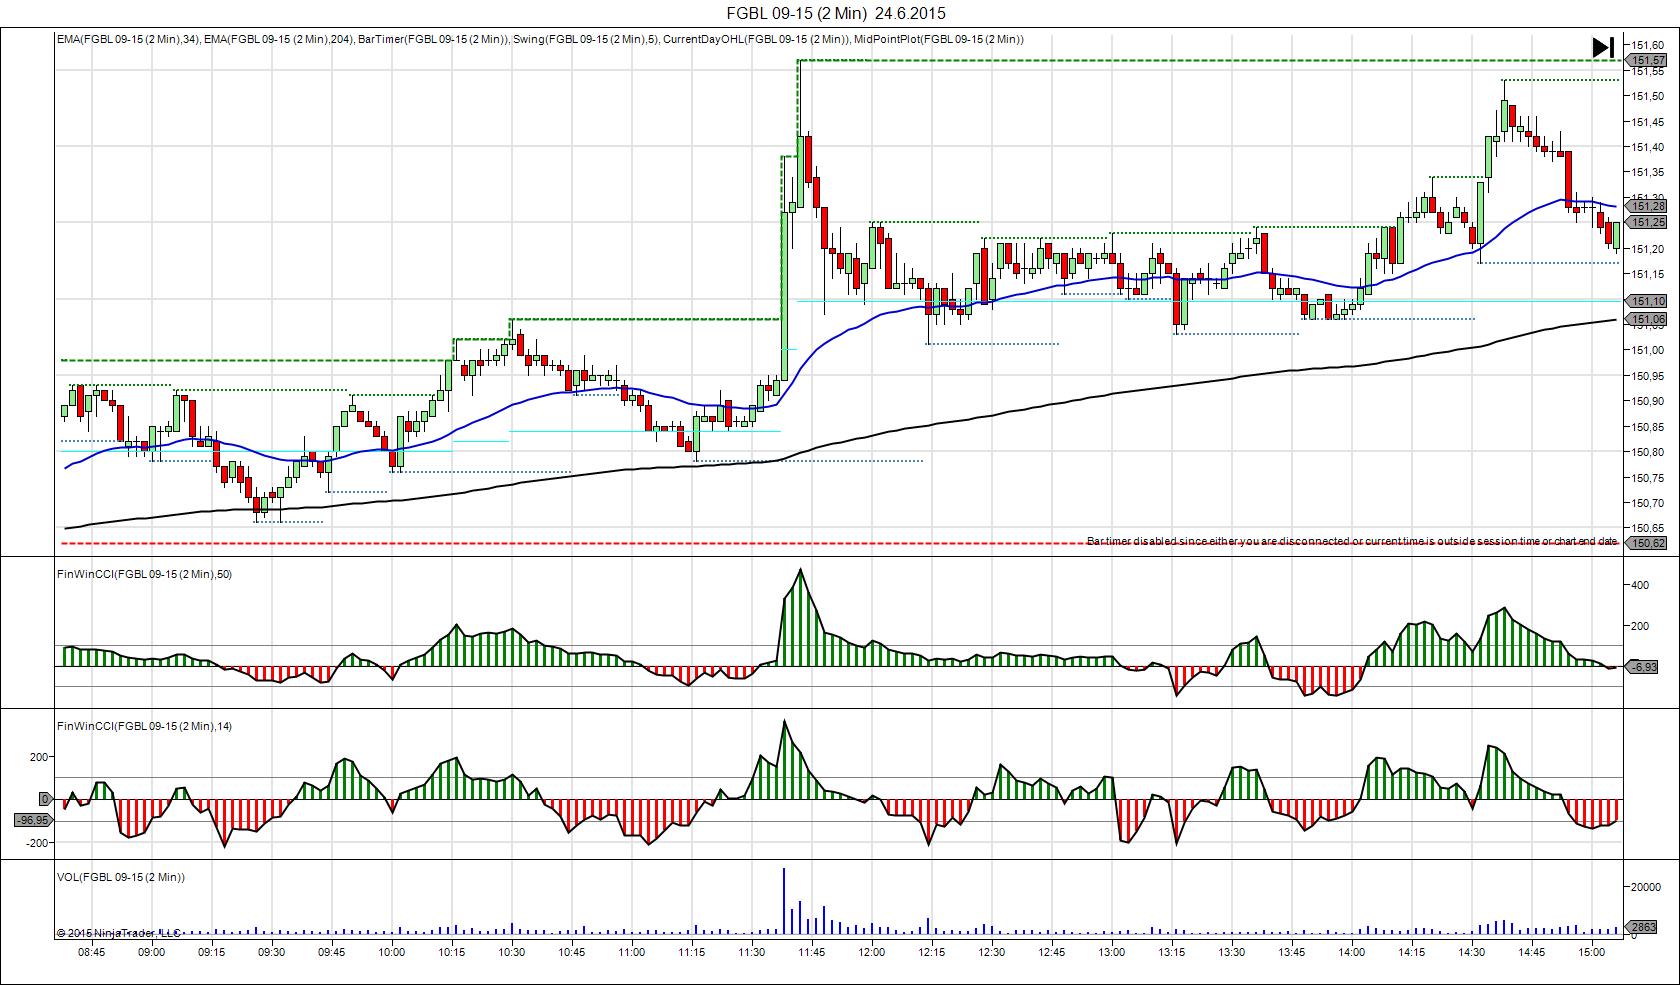Click the 2863 volume value marker
Screen dimensions: 1680x985
click(1644, 927)
